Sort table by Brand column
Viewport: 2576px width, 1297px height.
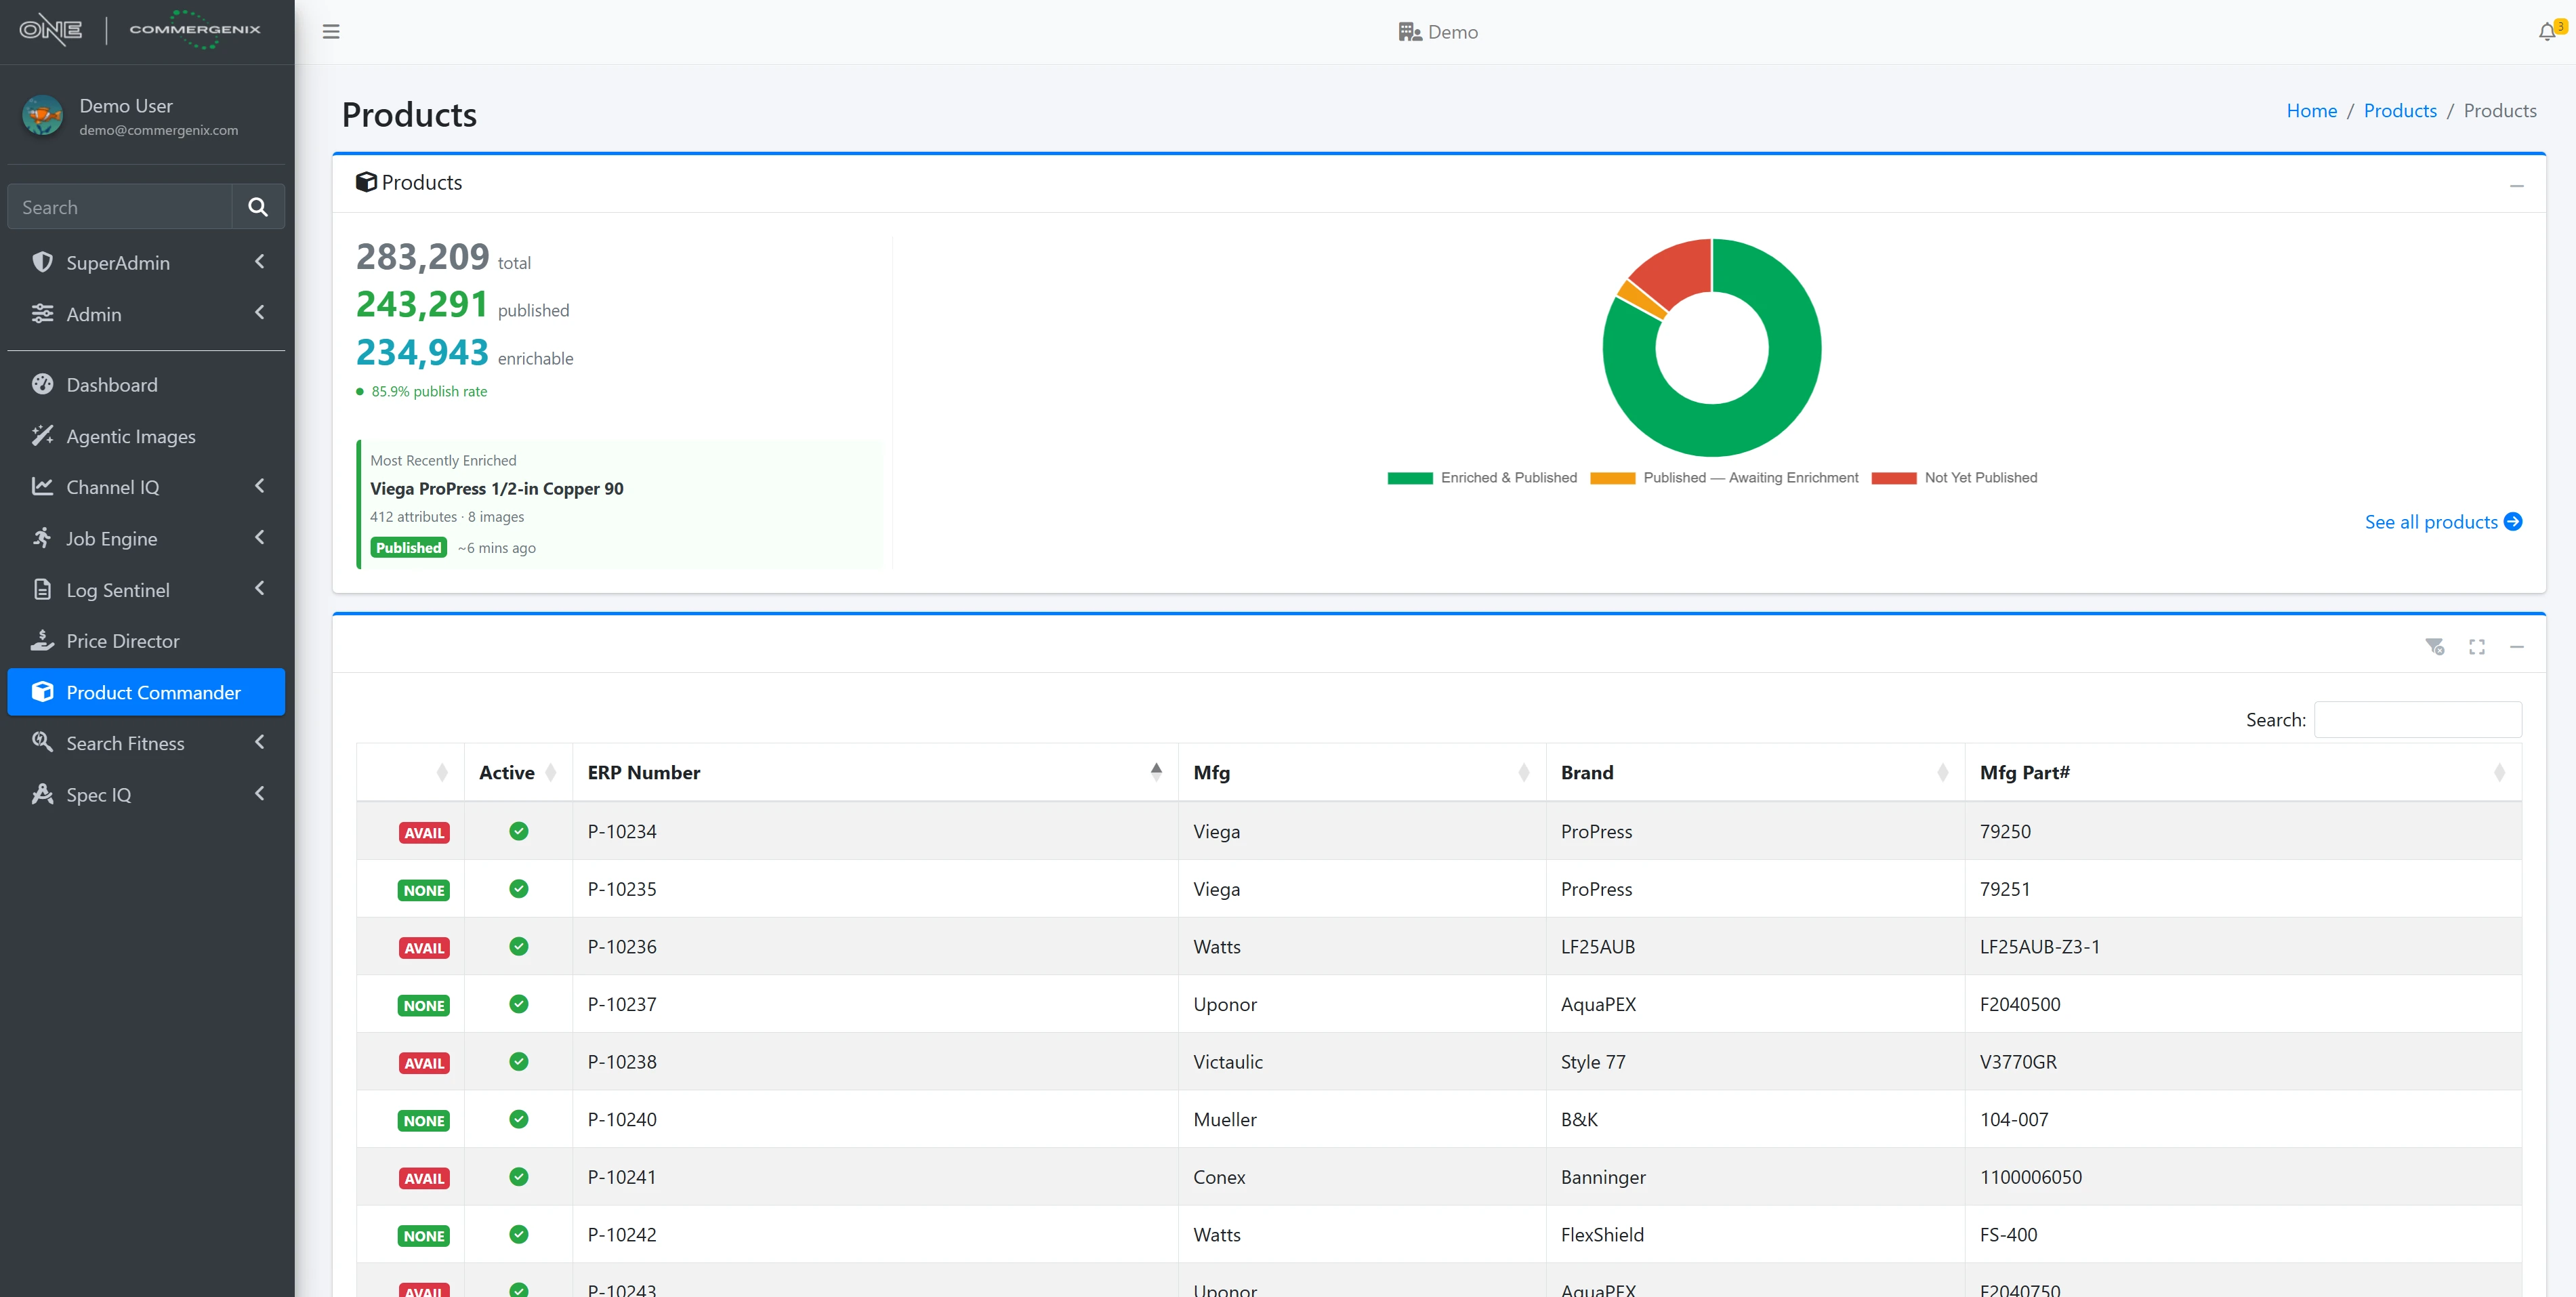point(1755,772)
